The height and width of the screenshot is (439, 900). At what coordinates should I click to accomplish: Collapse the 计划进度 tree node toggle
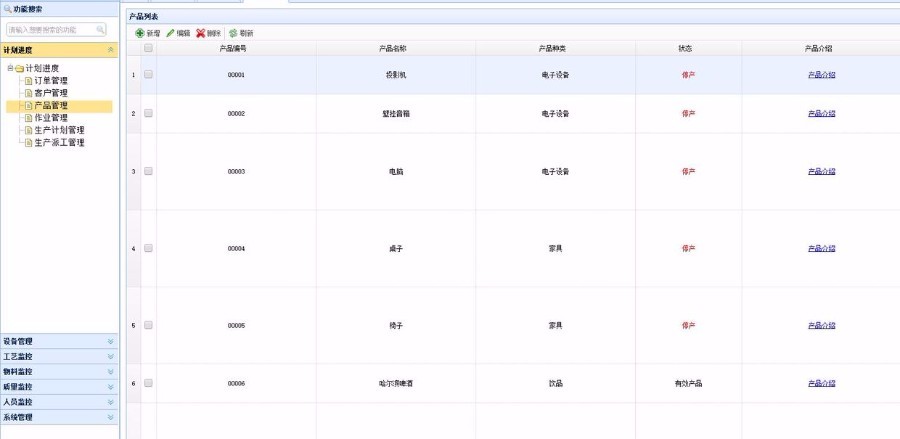10,68
